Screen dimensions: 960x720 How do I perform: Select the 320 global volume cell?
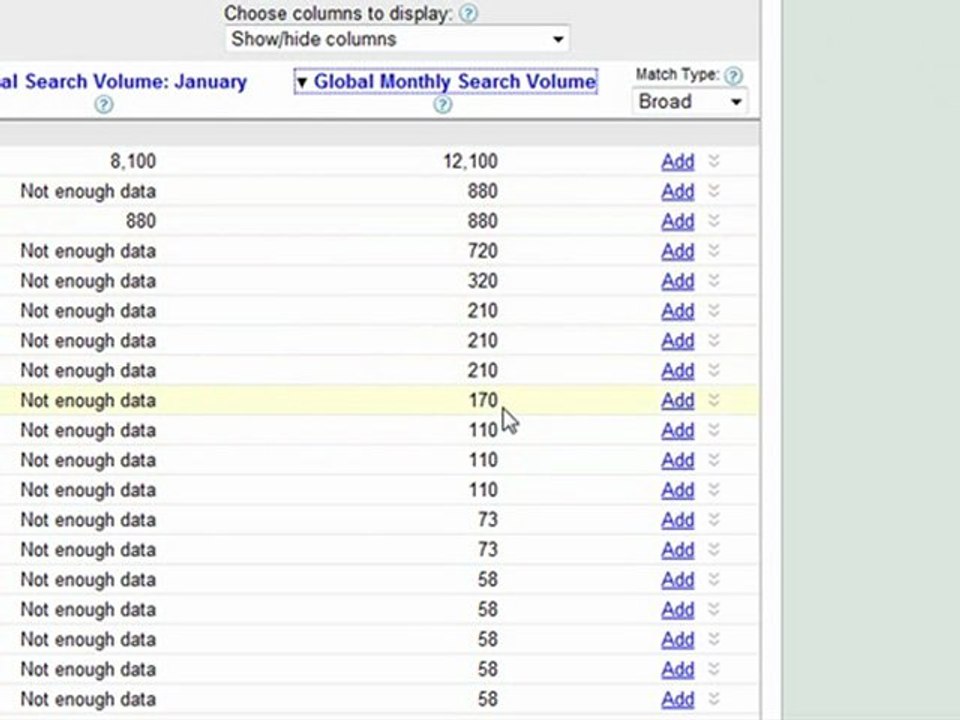pos(482,281)
